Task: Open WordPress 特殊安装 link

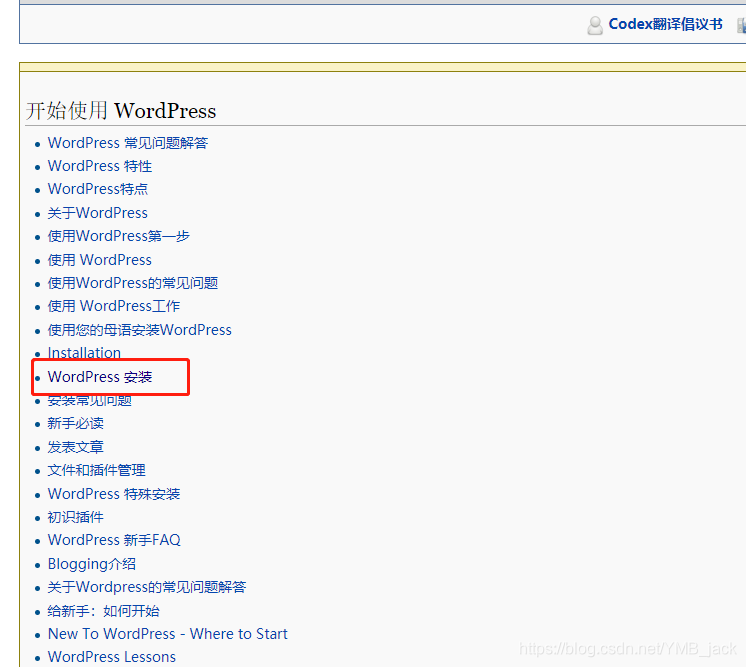Action: (114, 494)
